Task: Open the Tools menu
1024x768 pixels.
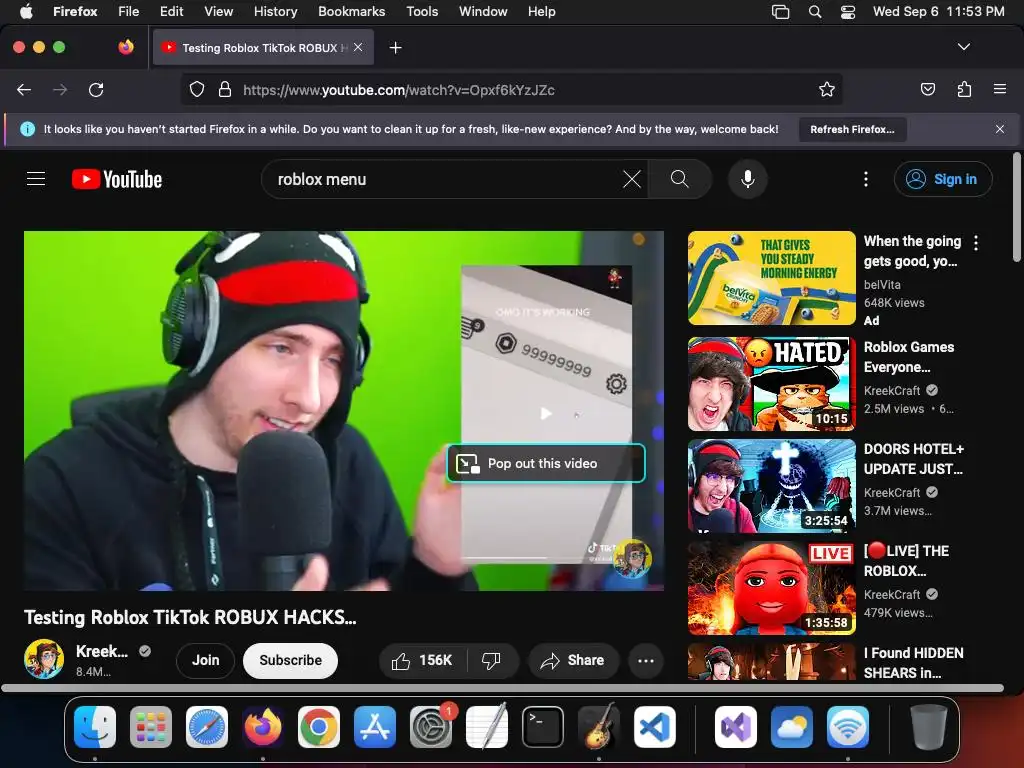Action: [422, 12]
